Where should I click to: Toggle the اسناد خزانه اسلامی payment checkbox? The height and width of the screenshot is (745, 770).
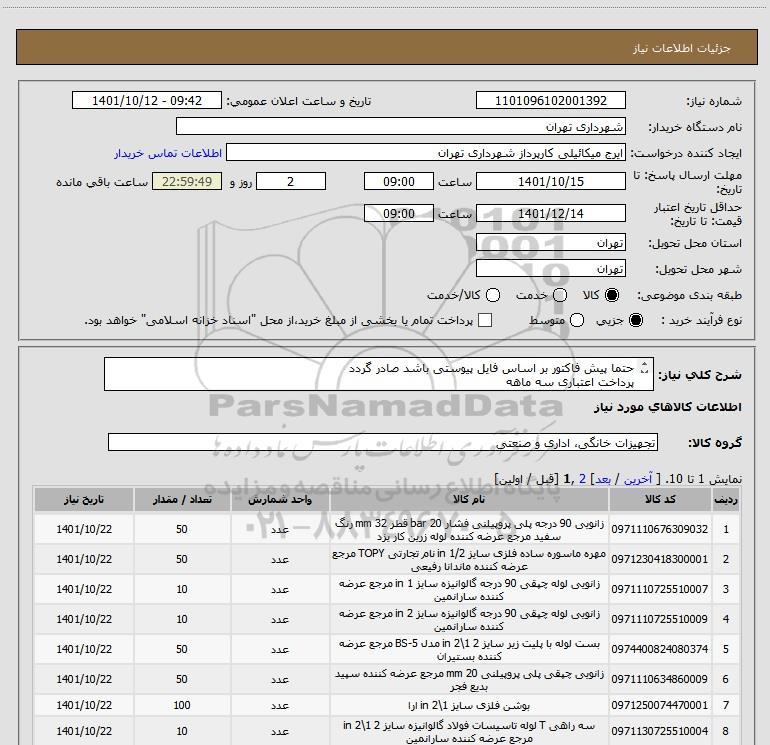(485, 320)
